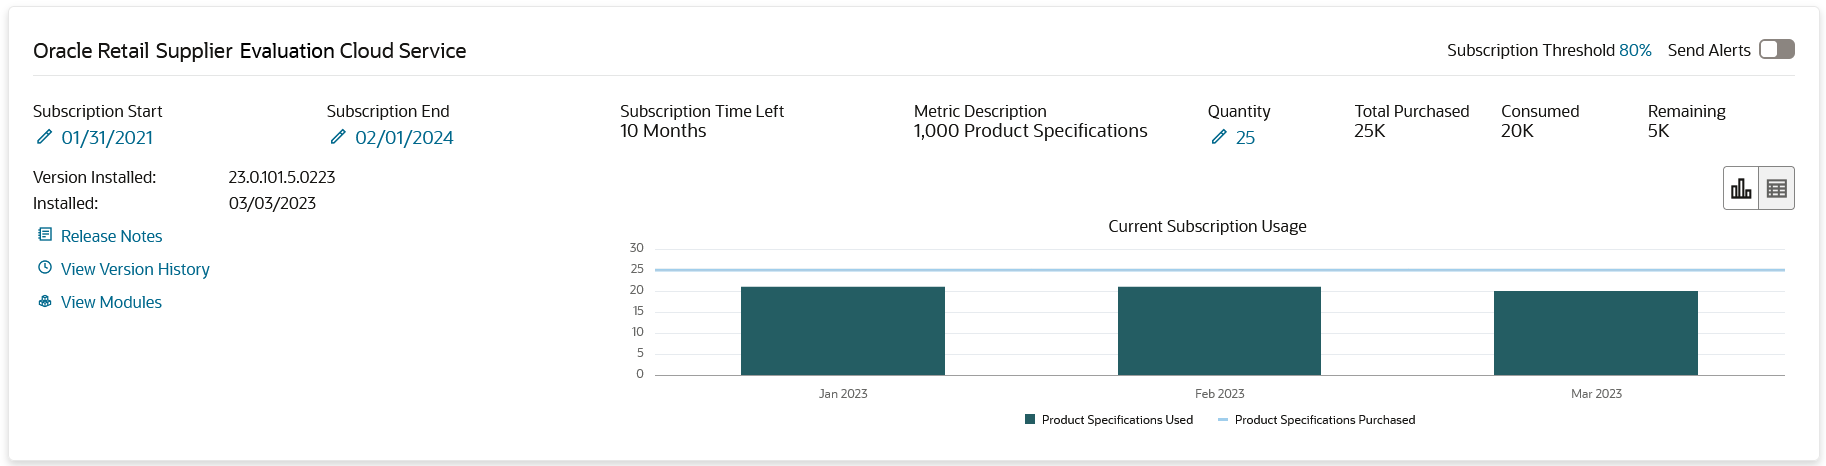The image size is (1826, 466).
Task: Click Oracle Retail Supplier Evaluation Cloud Service title
Action: (x=250, y=51)
